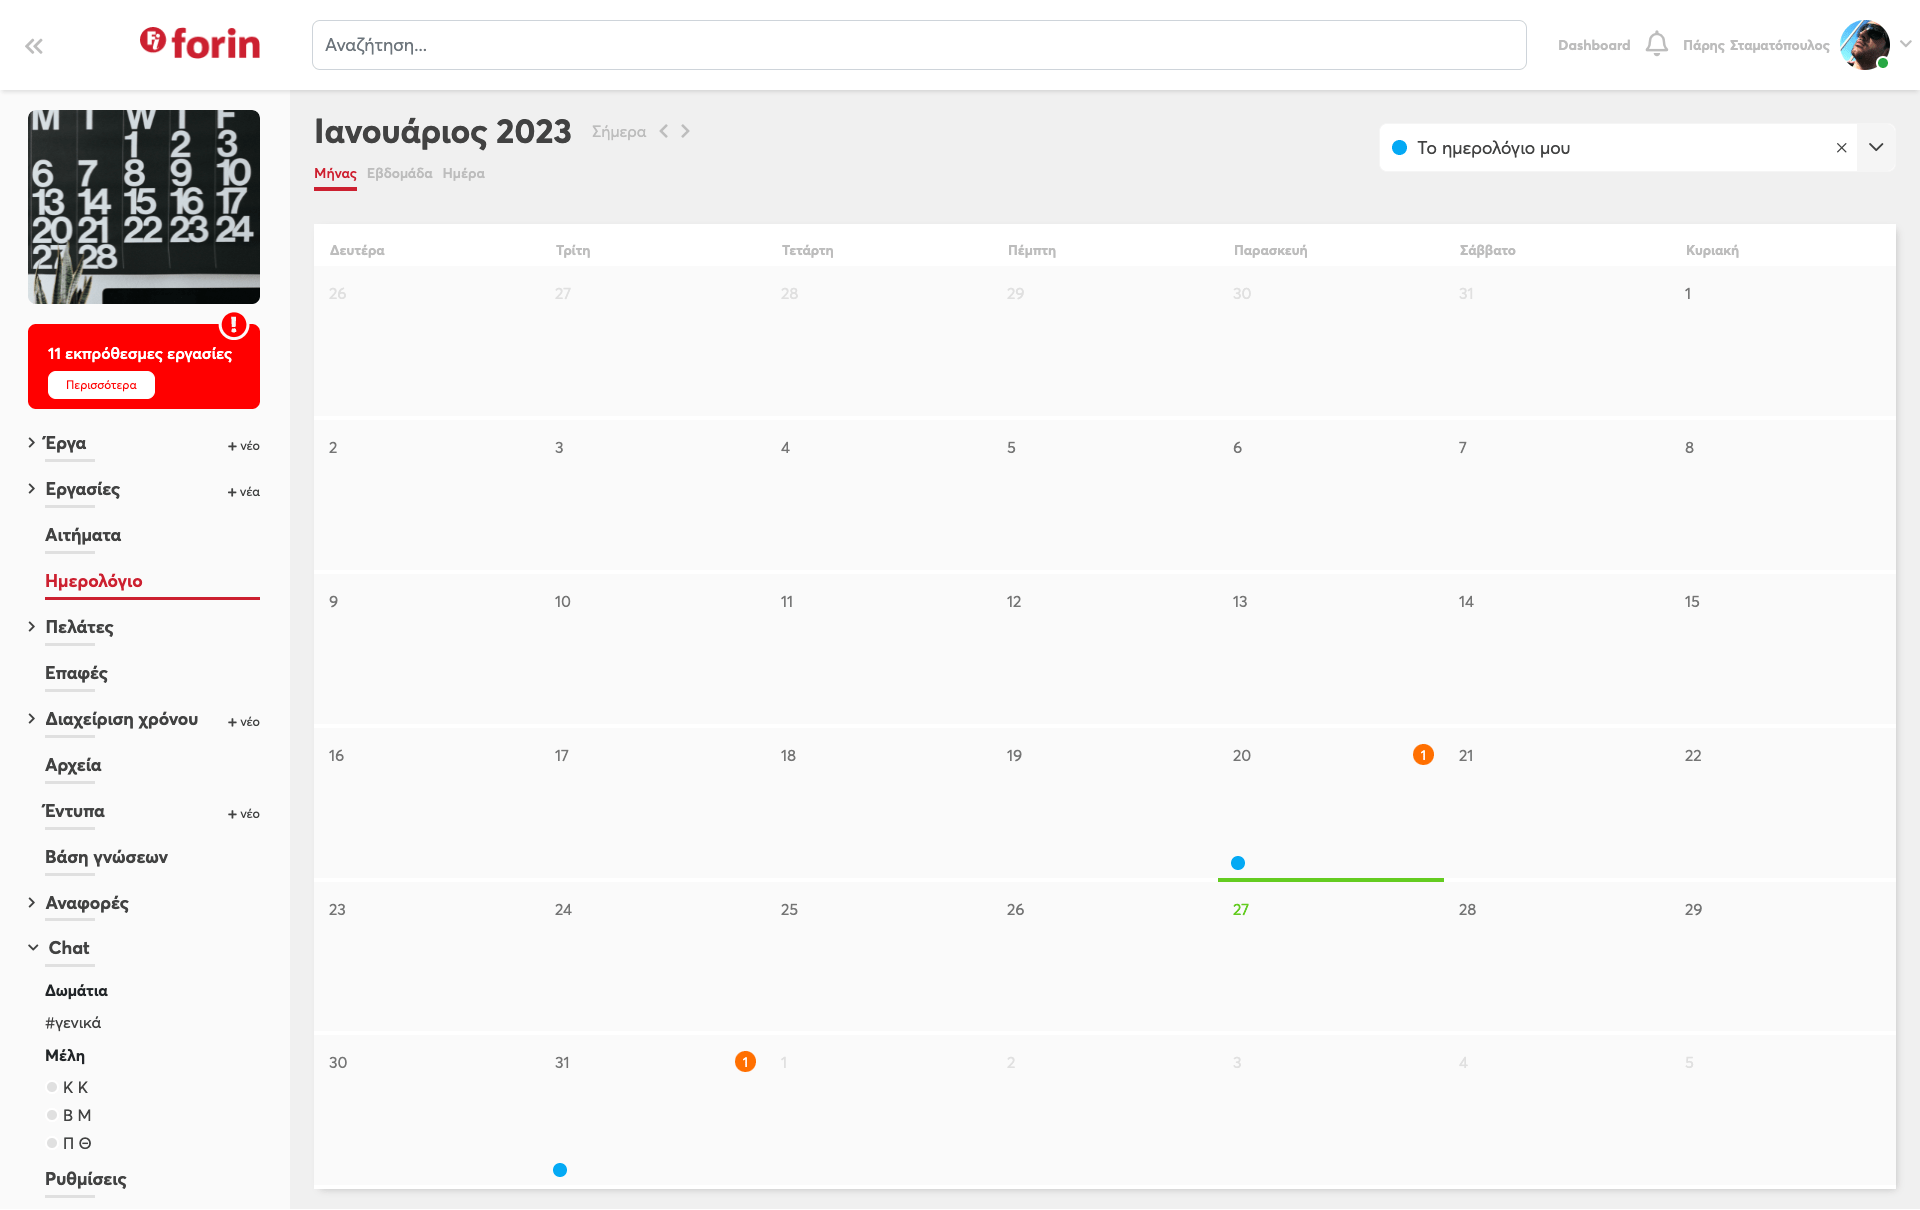Open Αρχεία menu item

(x=73, y=765)
